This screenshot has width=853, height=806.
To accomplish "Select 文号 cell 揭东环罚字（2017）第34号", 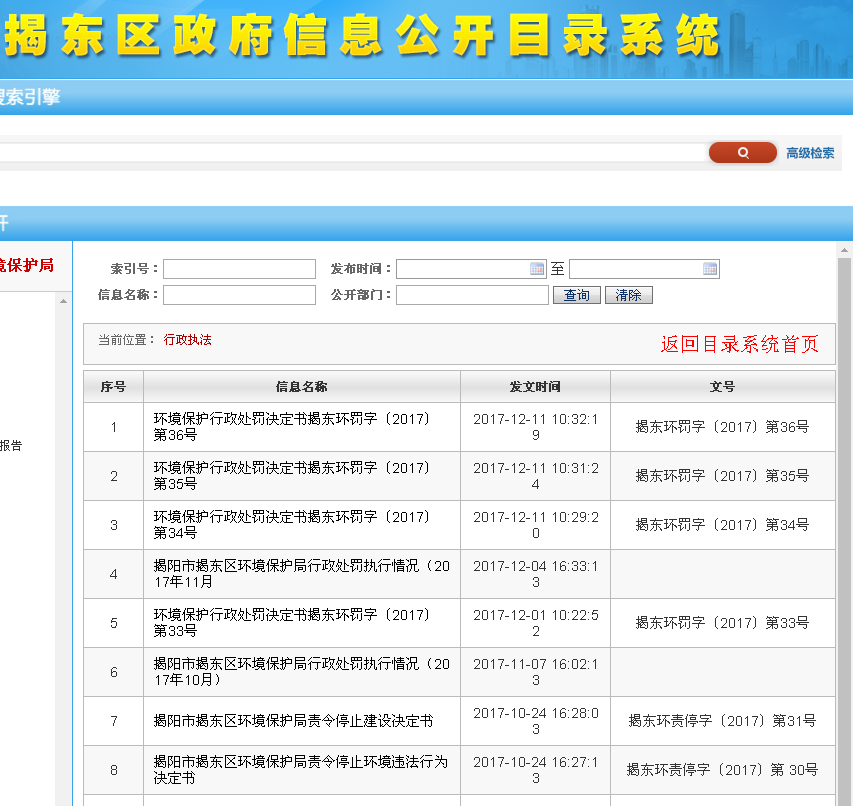I will (722, 525).
